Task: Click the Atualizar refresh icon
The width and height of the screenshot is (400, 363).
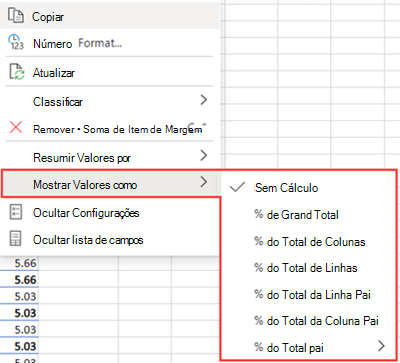Action: pos(17,72)
